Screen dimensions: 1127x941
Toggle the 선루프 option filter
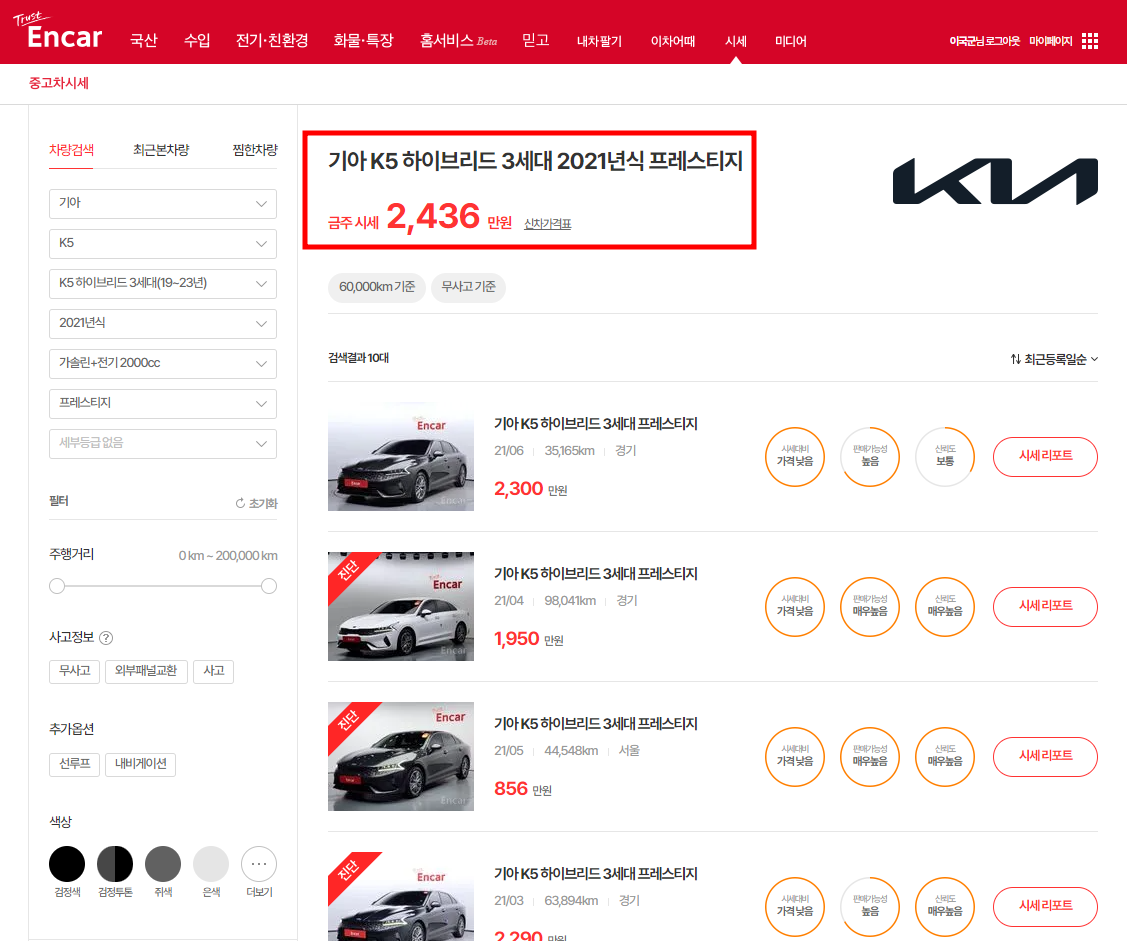pyautogui.click(x=75, y=764)
